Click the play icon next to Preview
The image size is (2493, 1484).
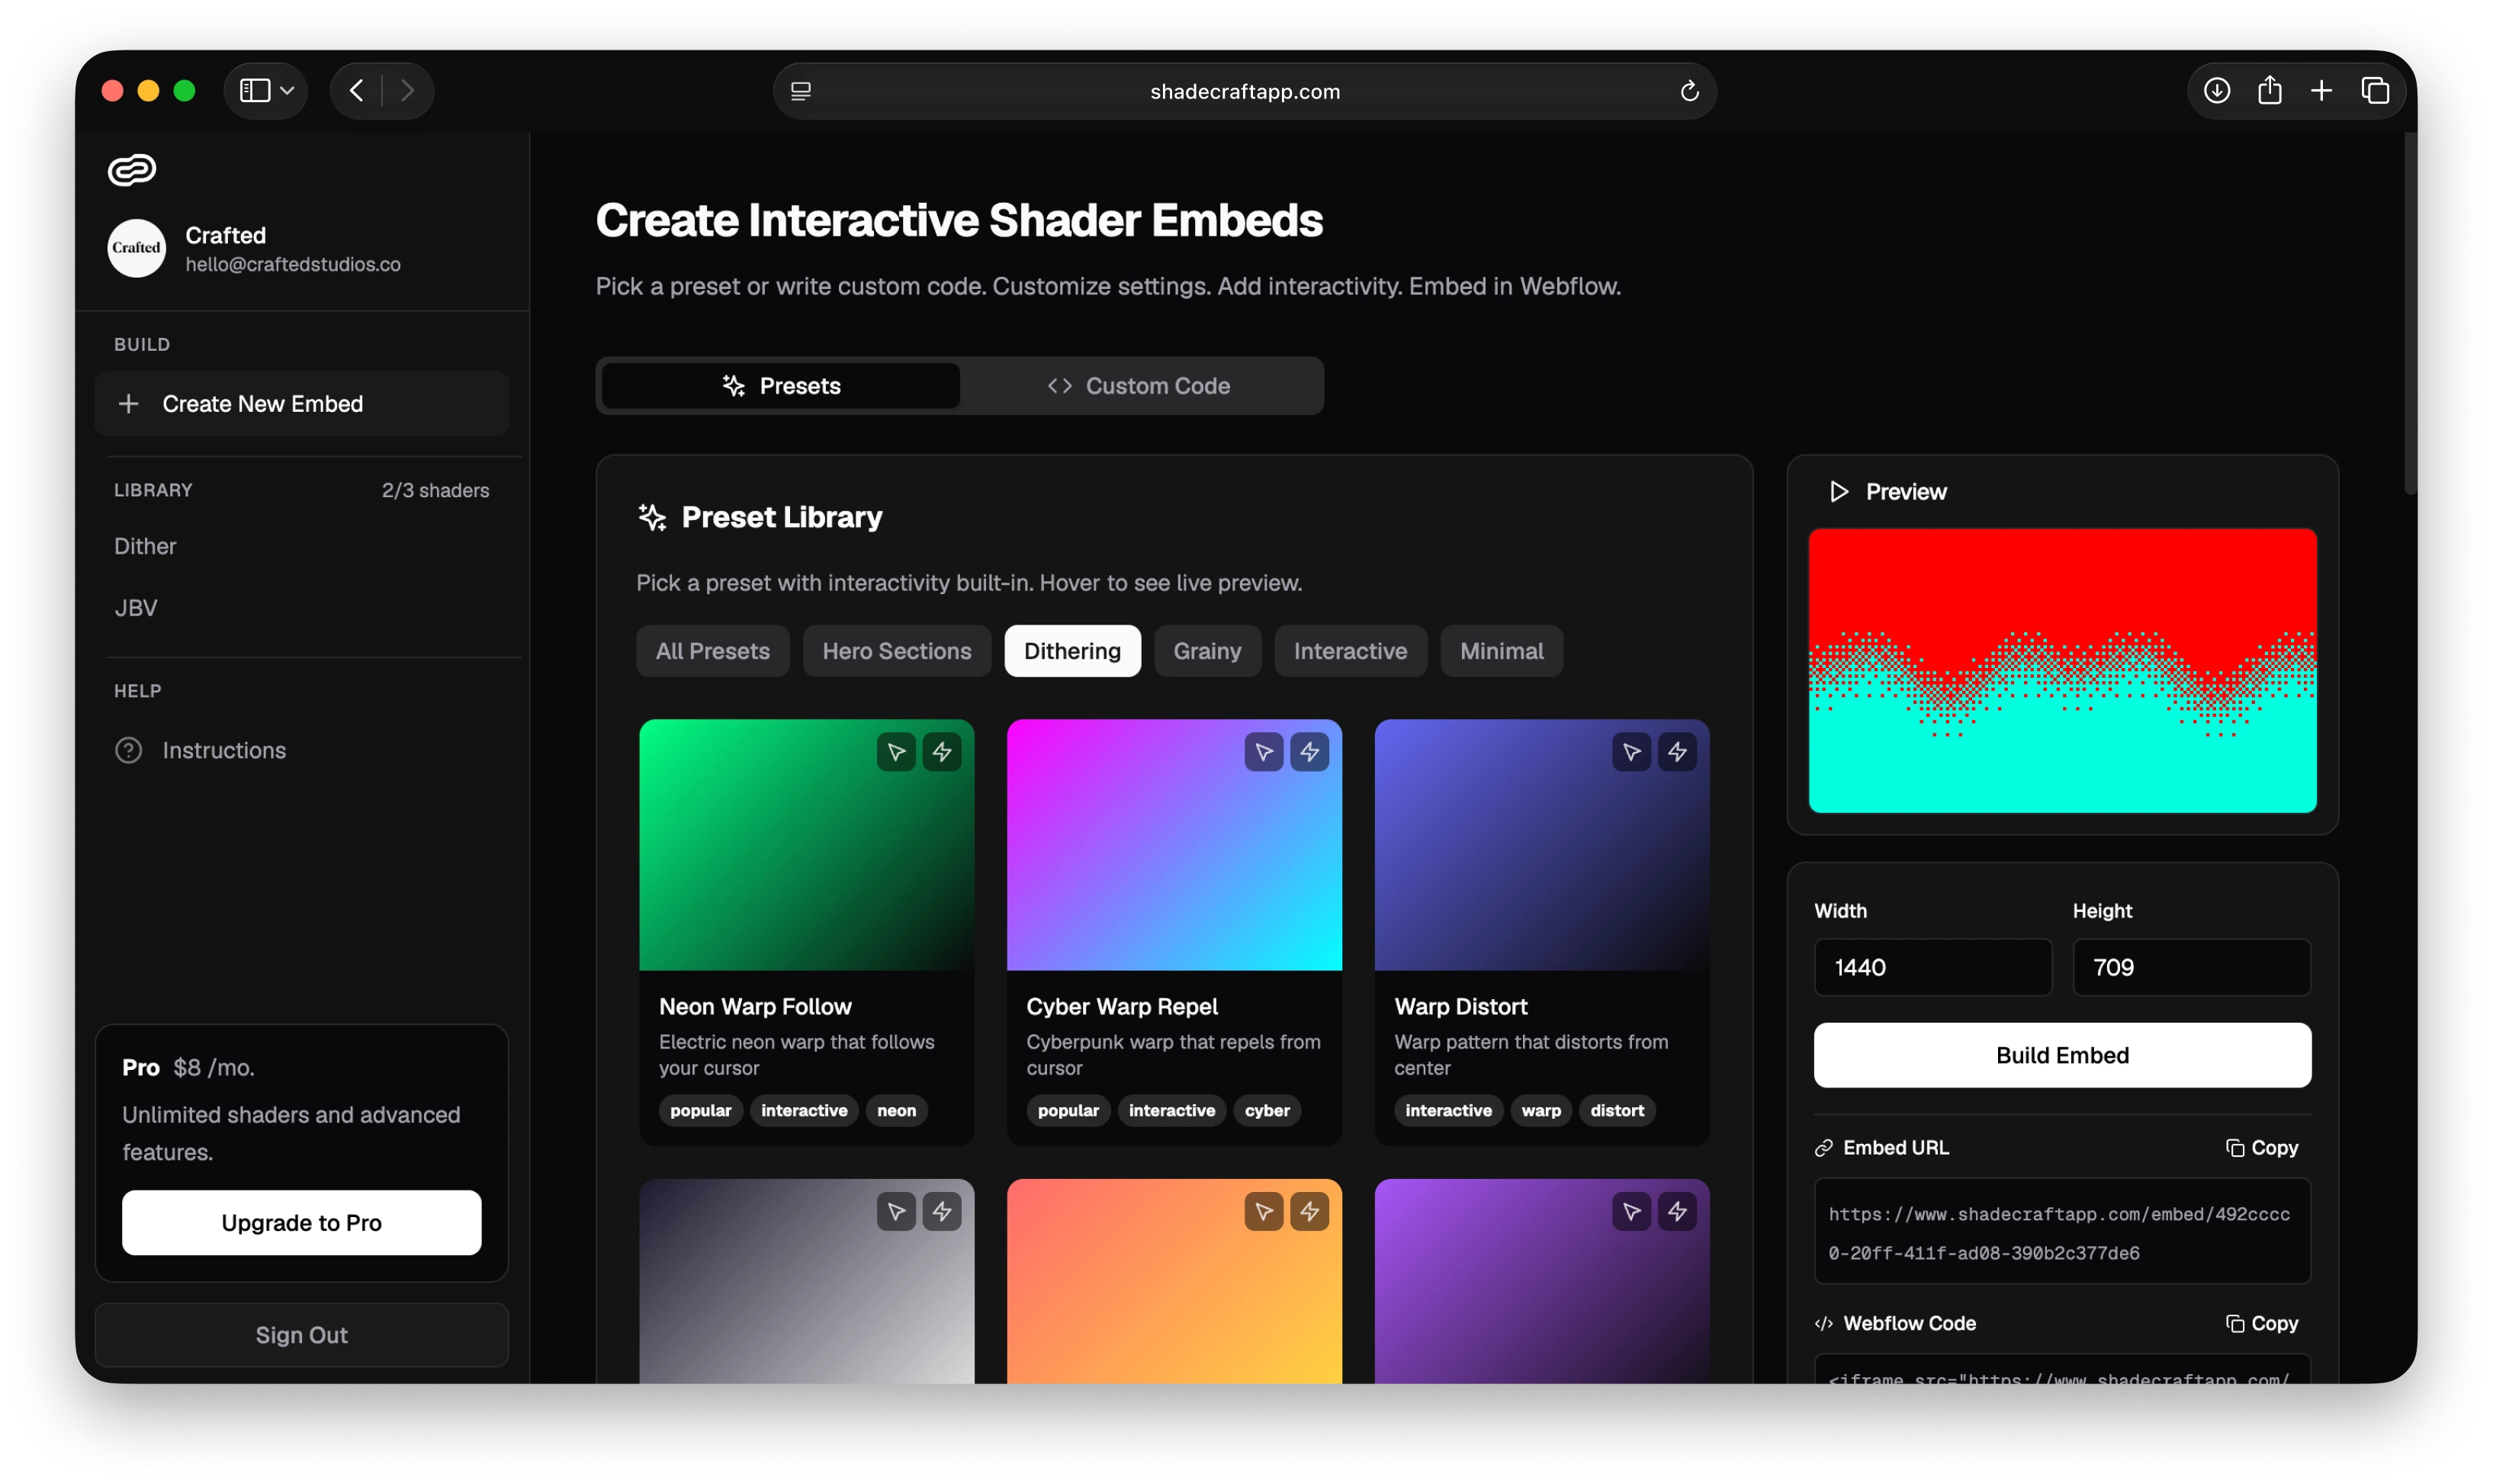click(x=1837, y=491)
